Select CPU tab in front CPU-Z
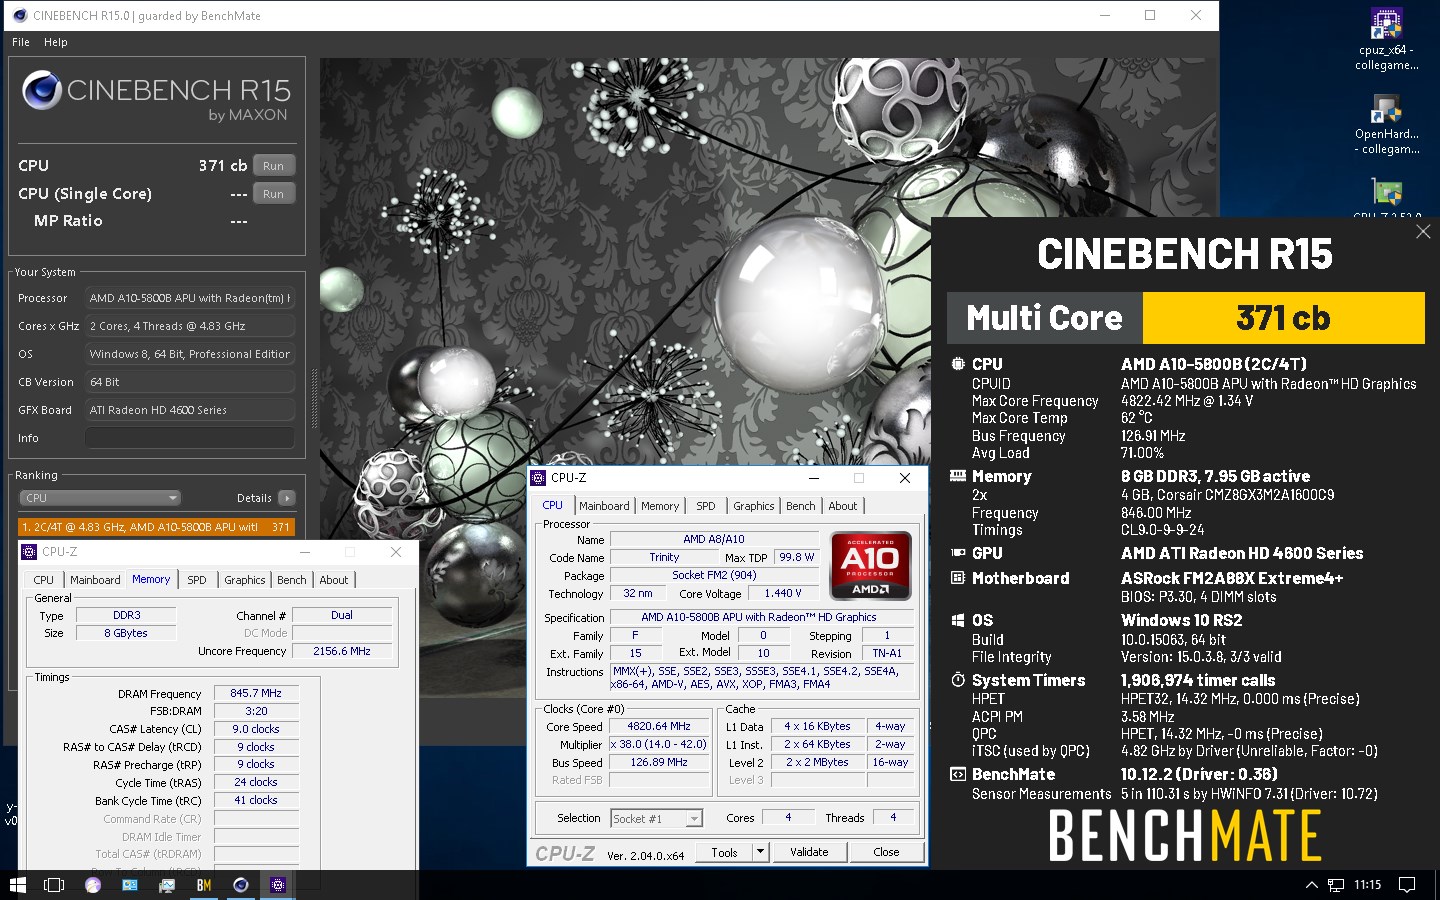The width and height of the screenshot is (1440, 900). [552, 505]
